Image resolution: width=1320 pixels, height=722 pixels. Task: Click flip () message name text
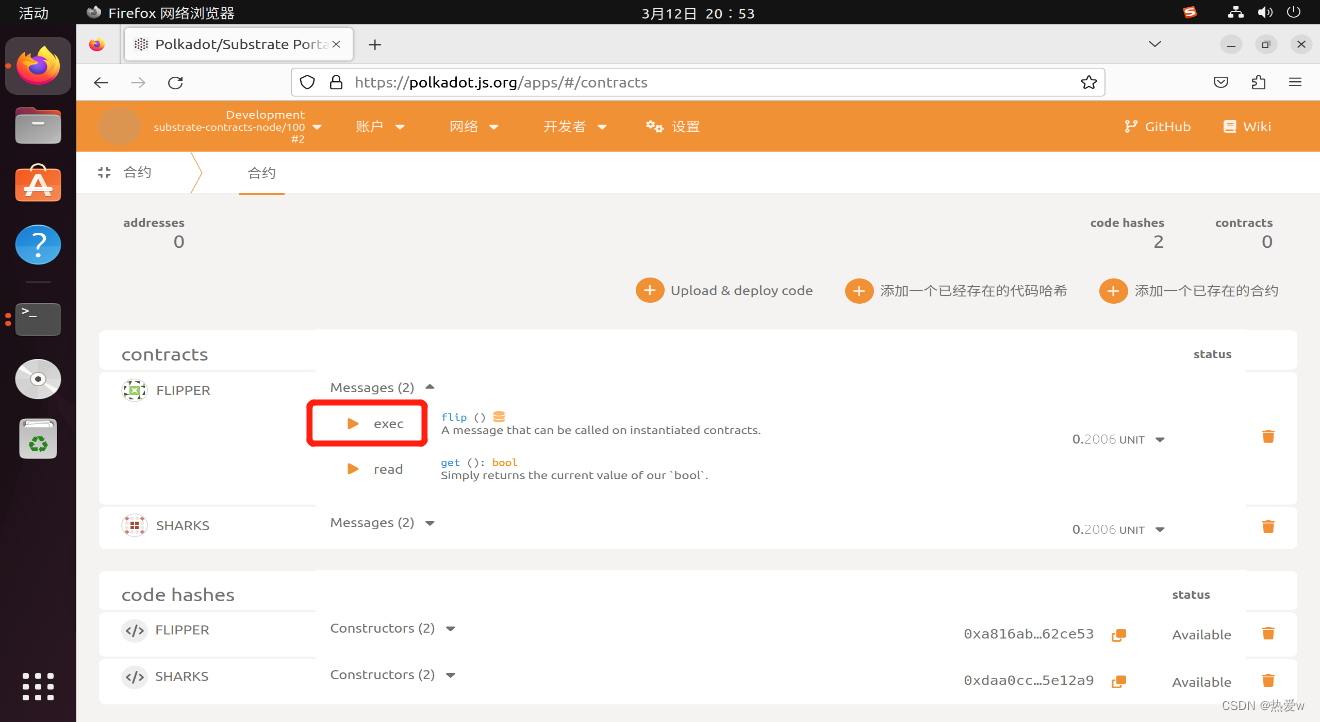pos(463,417)
